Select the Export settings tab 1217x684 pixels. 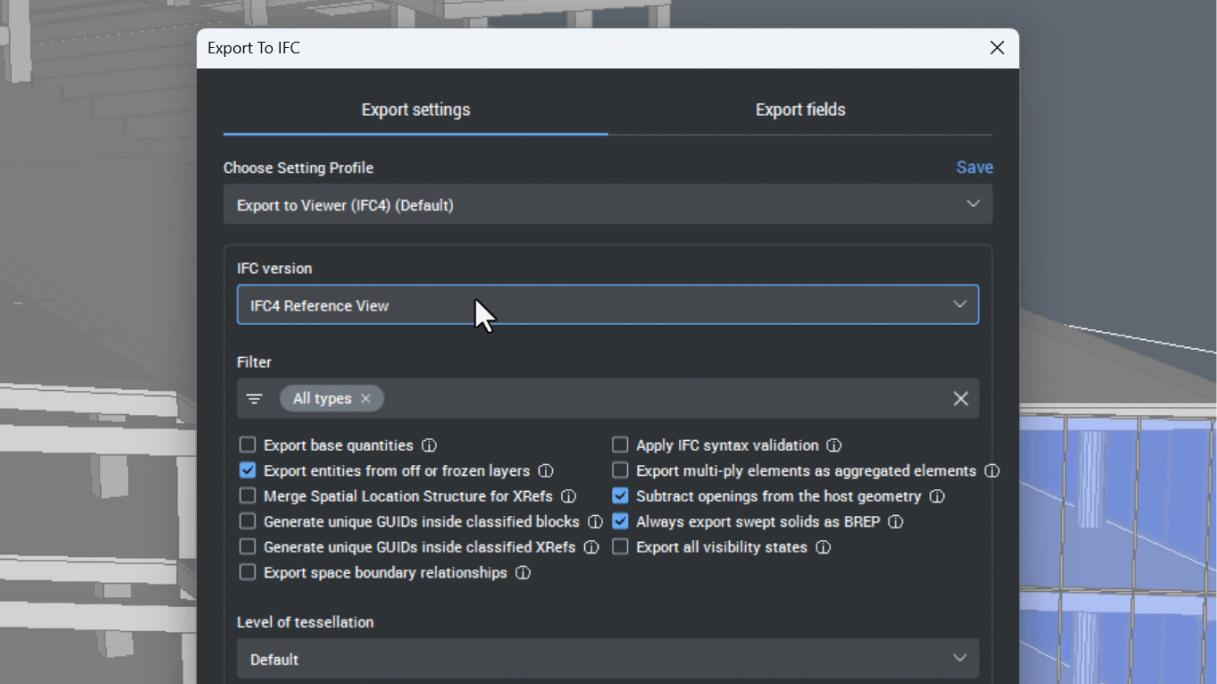pos(415,110)
